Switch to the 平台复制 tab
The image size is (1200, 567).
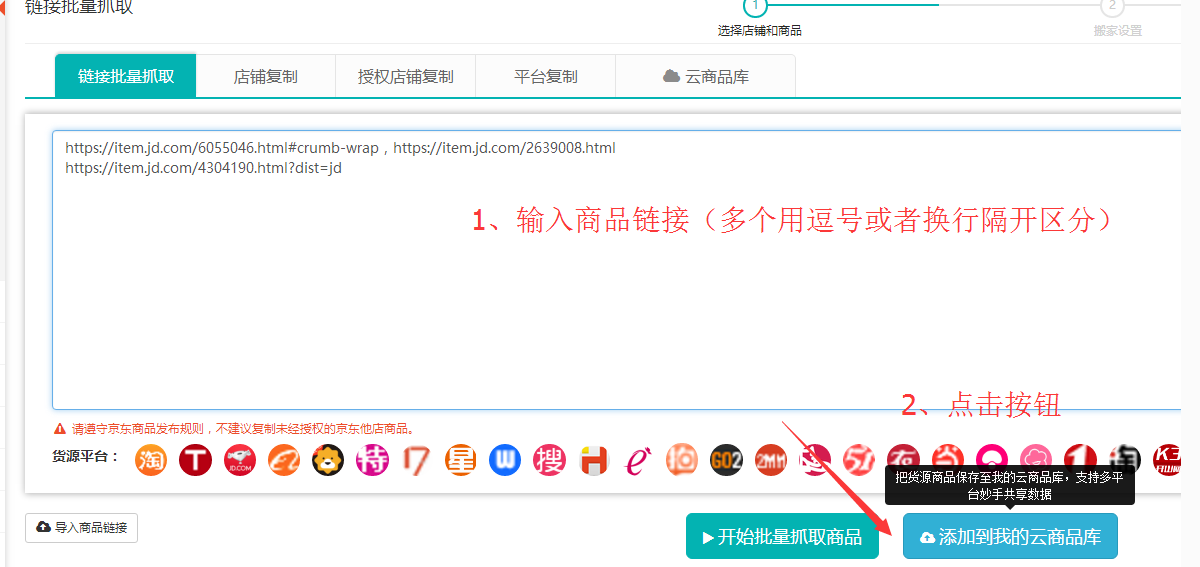[545, 76]
